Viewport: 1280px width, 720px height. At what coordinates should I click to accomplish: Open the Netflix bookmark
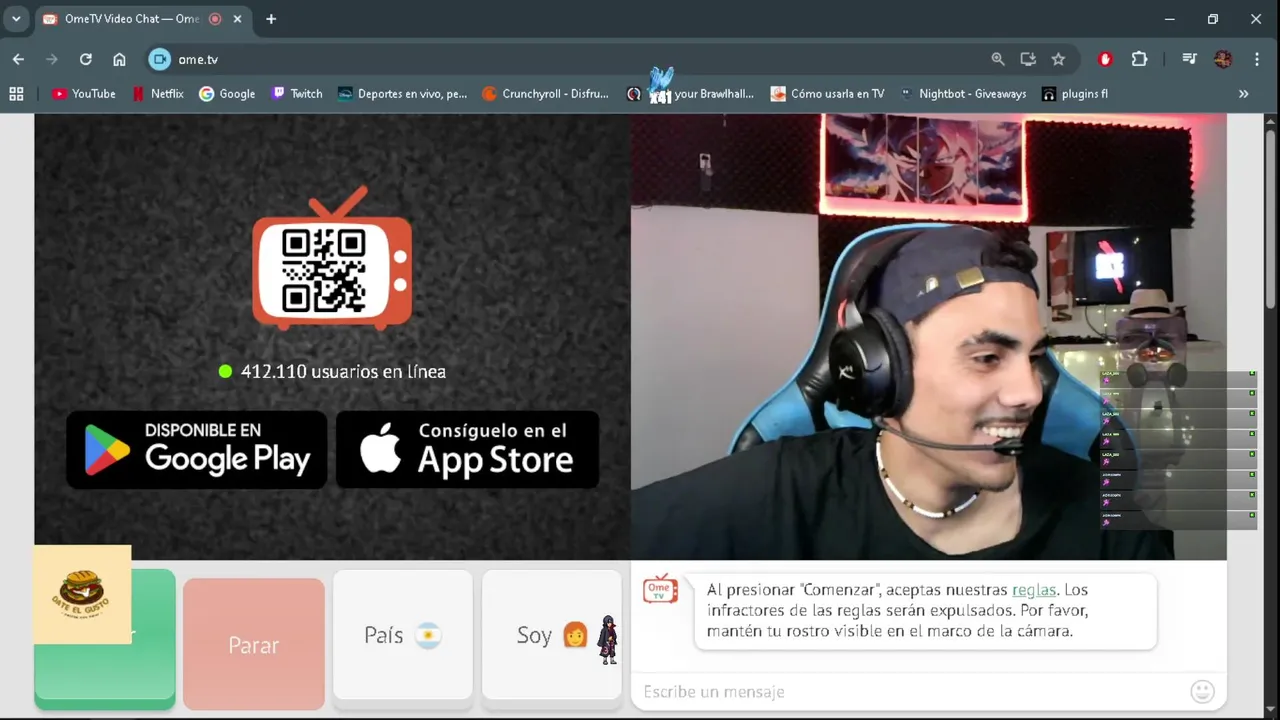(157, 94)
